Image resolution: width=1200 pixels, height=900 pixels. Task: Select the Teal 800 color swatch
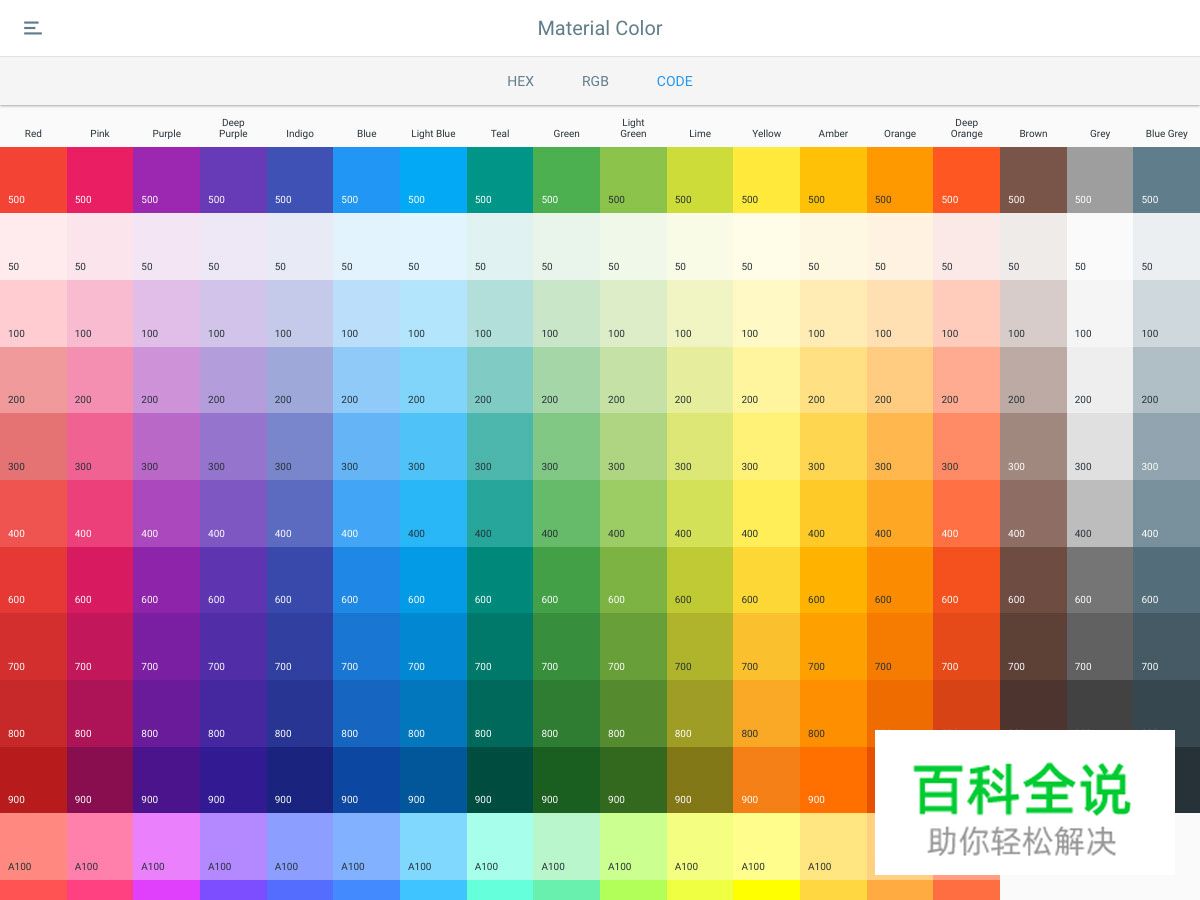point(500,713)
